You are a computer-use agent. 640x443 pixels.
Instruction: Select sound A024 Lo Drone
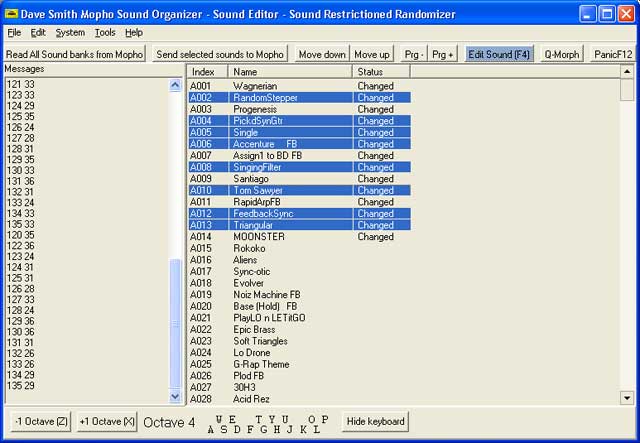[300, 353]
